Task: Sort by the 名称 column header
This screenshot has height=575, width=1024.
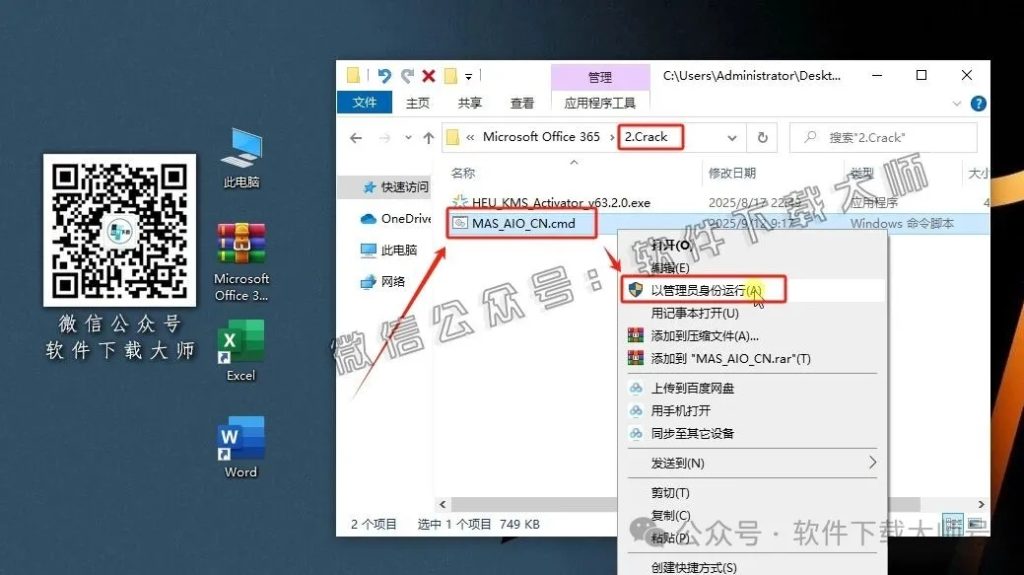Action: (463, 173)
